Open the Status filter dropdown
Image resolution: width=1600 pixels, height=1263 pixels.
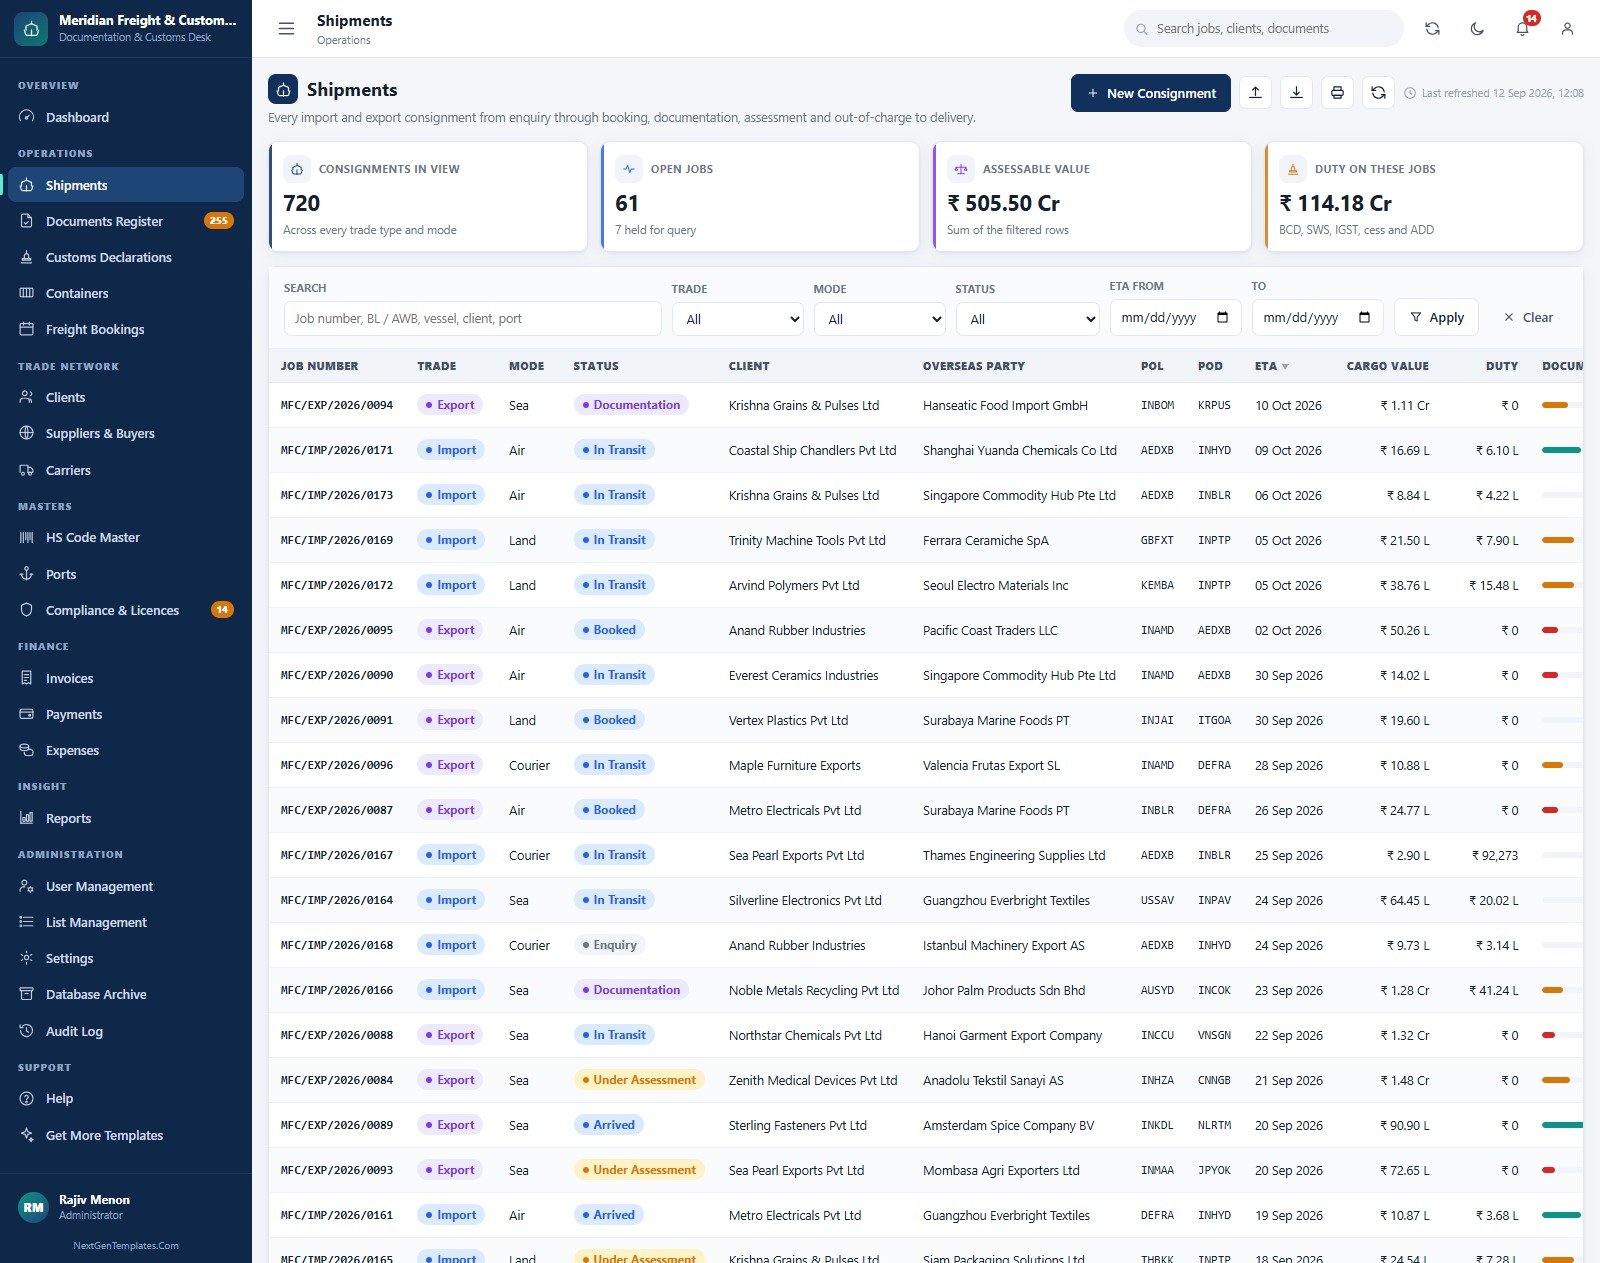[1028, 319]
